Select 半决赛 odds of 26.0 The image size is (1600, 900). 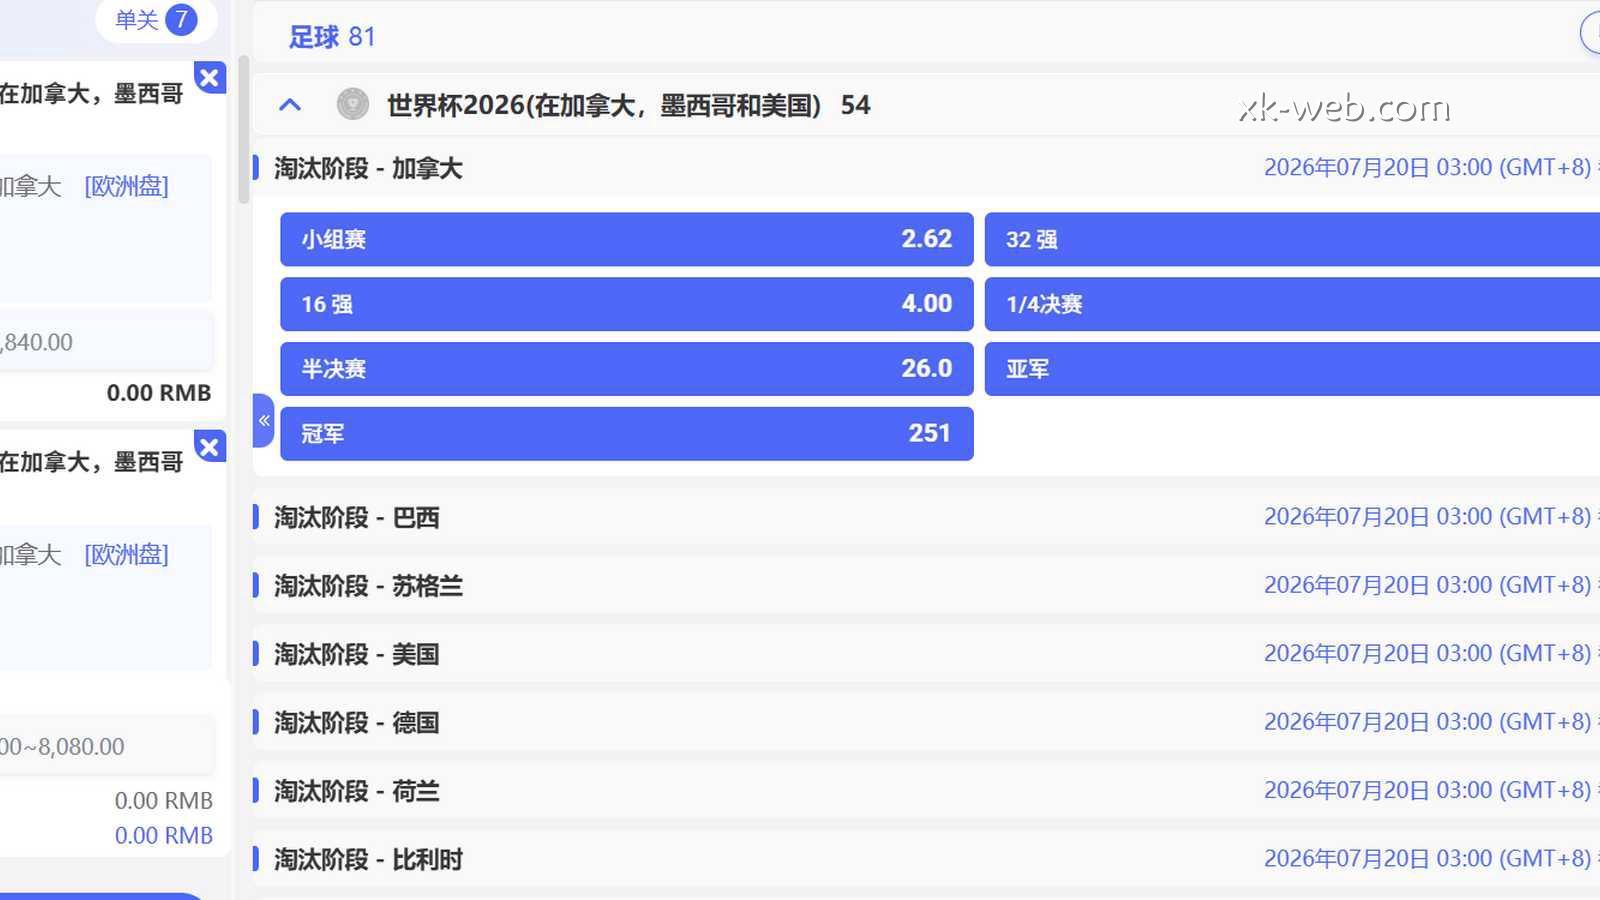coord(625,368)
